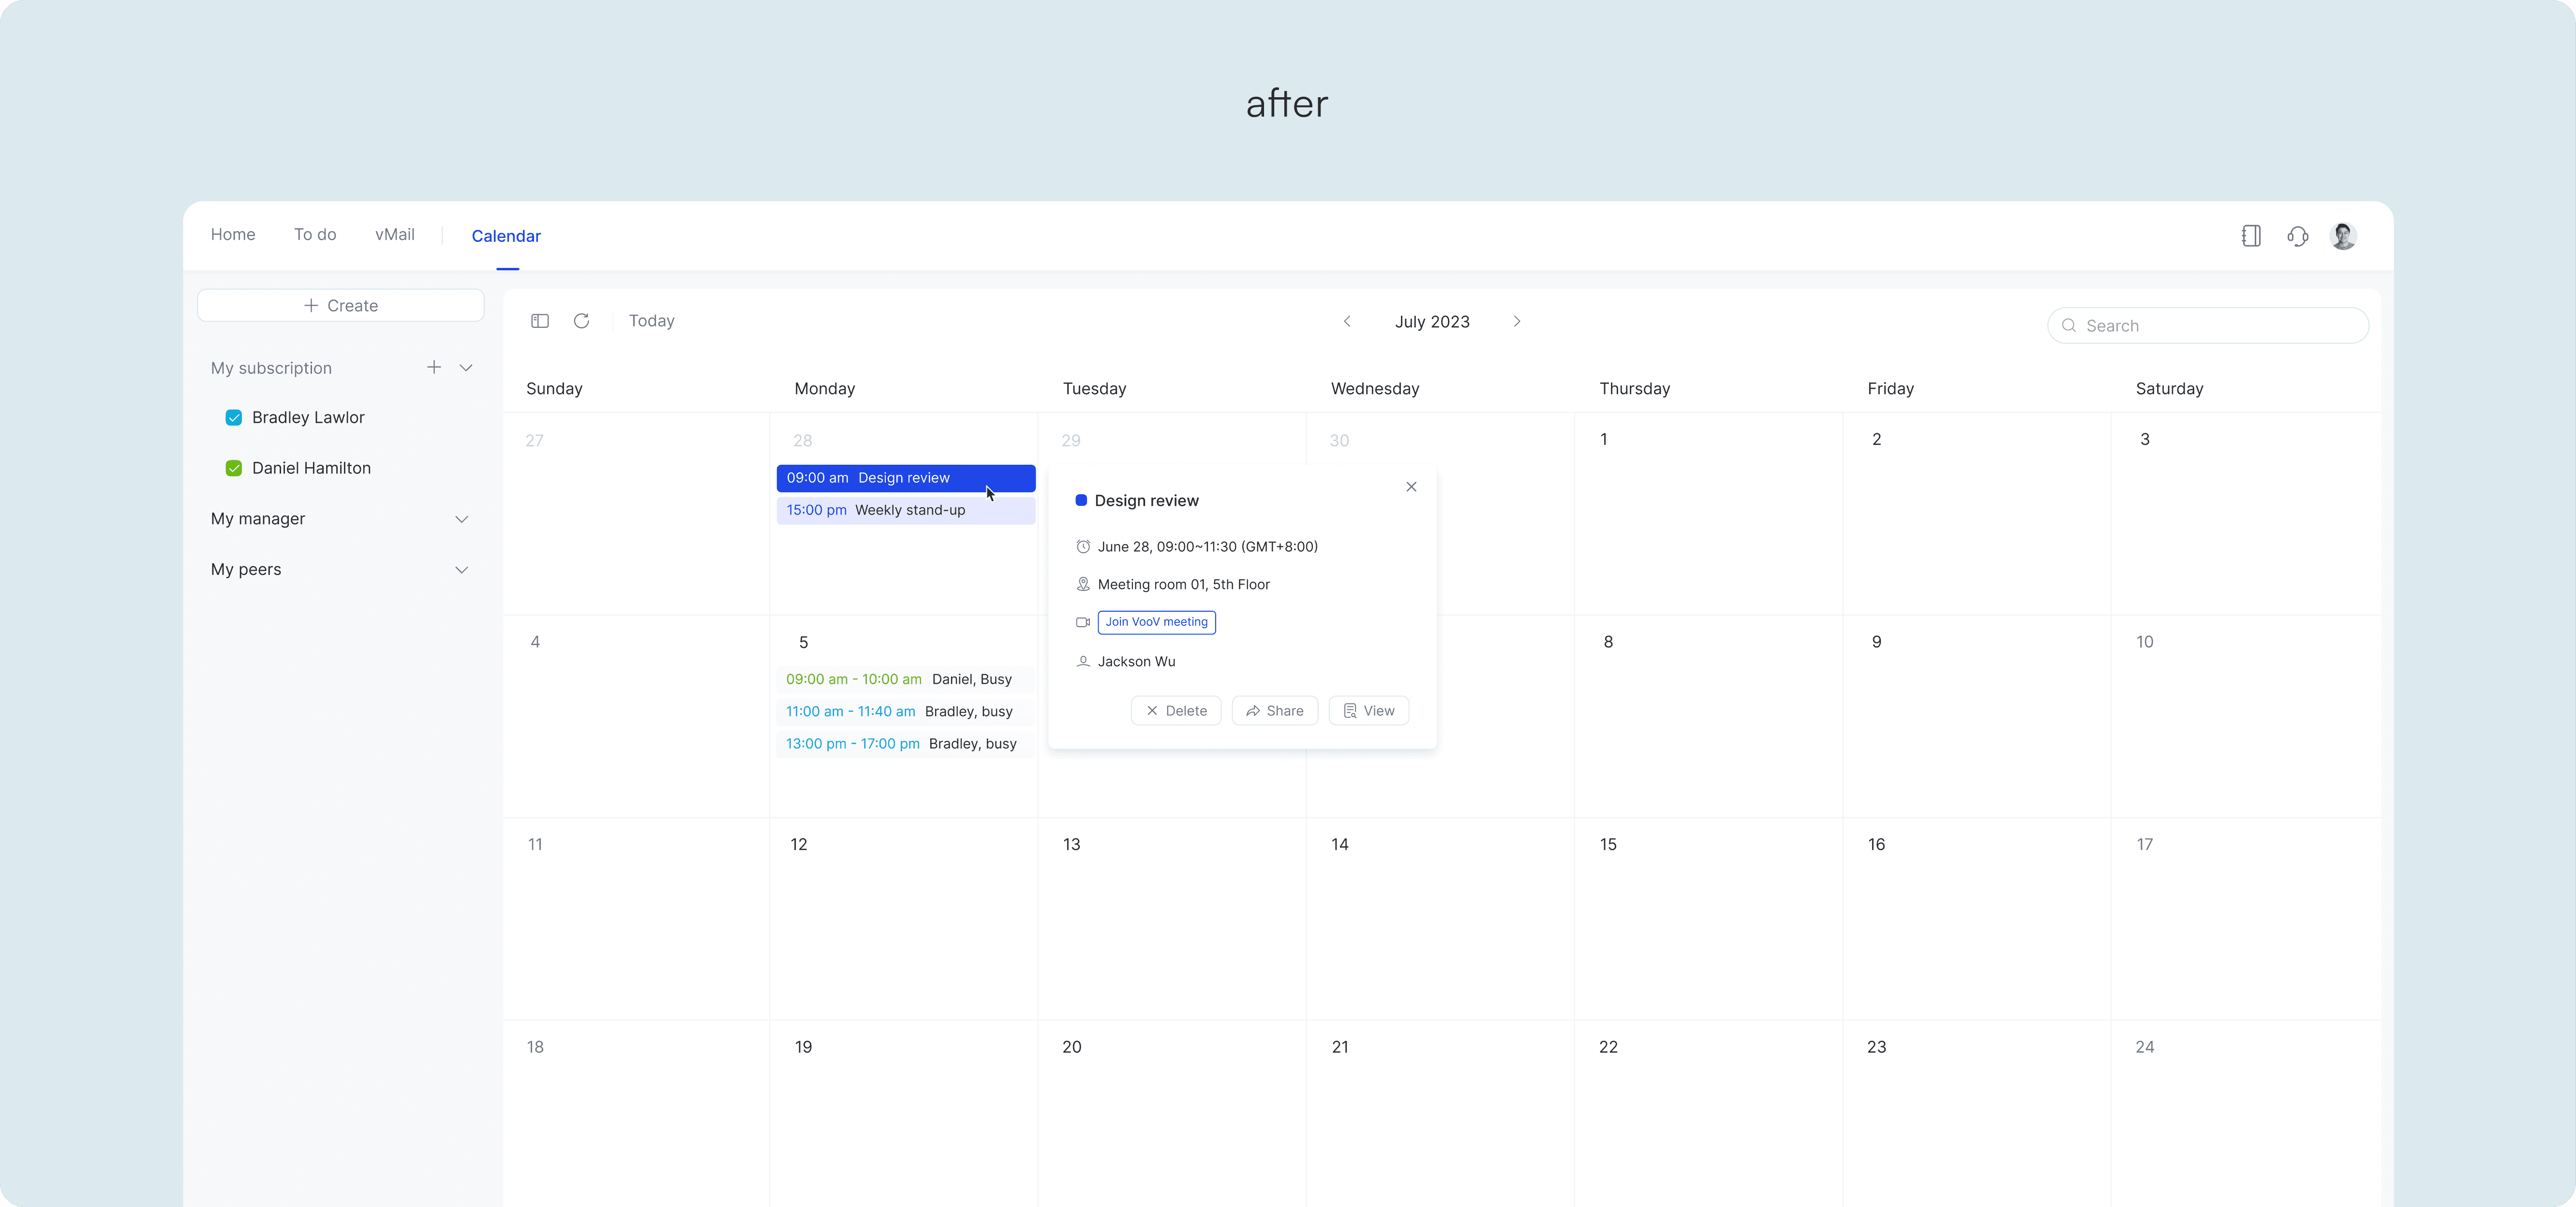Screen dimensions: 2576x1207
Task: Uncheck Daniel Hamilton calendar
Action: click(234, 468)
